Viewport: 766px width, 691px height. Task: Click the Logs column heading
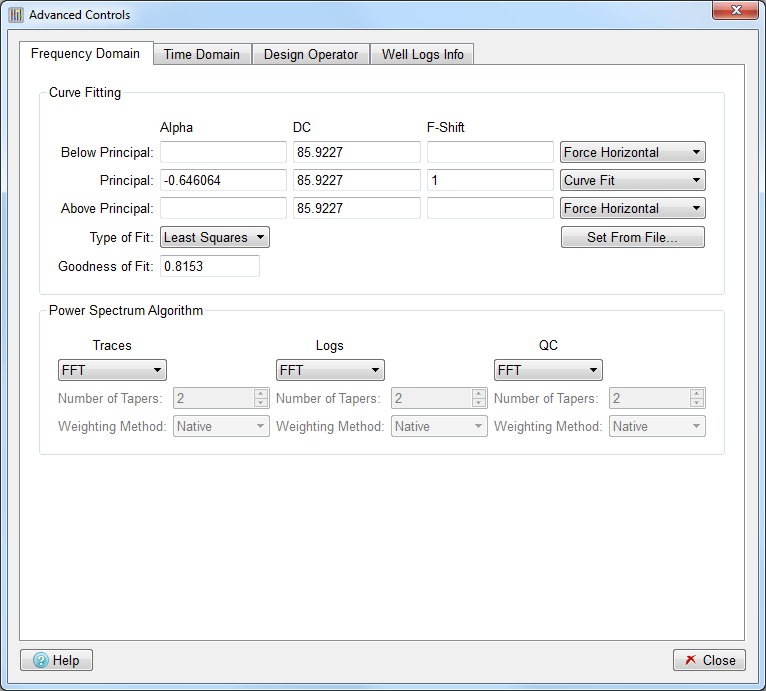(x=330, y=346)
